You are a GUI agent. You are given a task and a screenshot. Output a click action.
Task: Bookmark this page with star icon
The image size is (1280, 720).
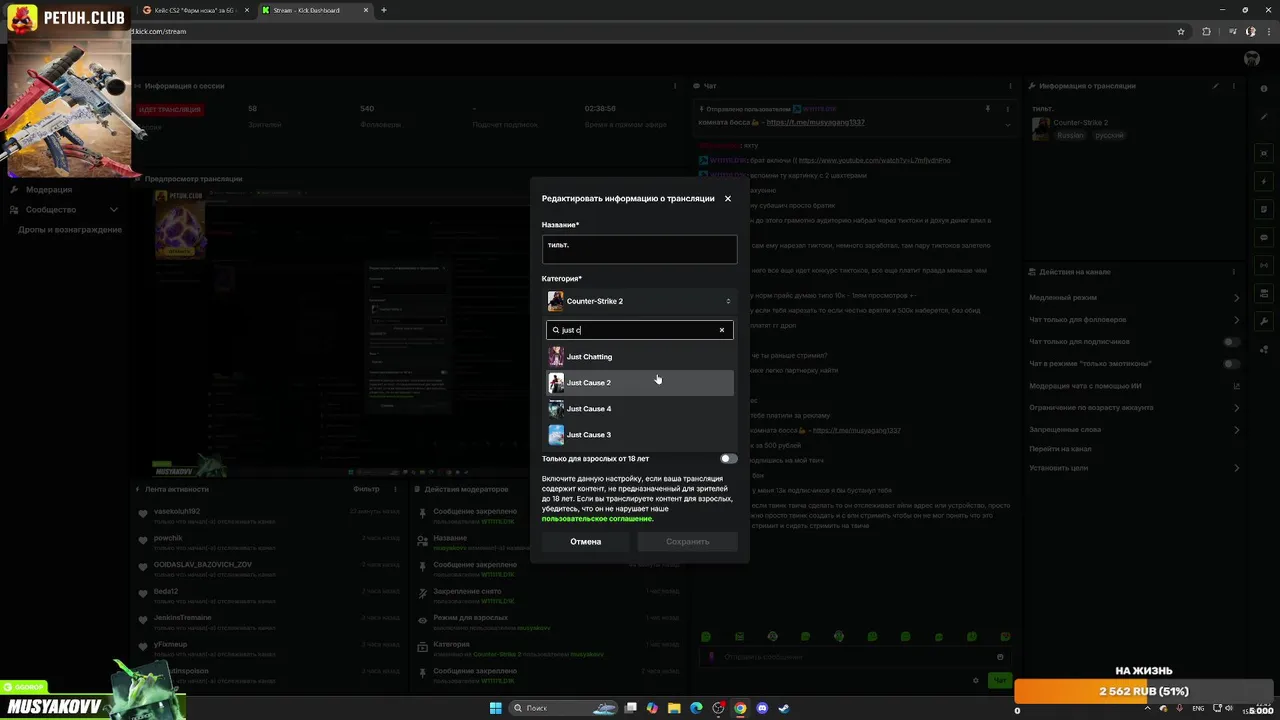pos(1181,31)
